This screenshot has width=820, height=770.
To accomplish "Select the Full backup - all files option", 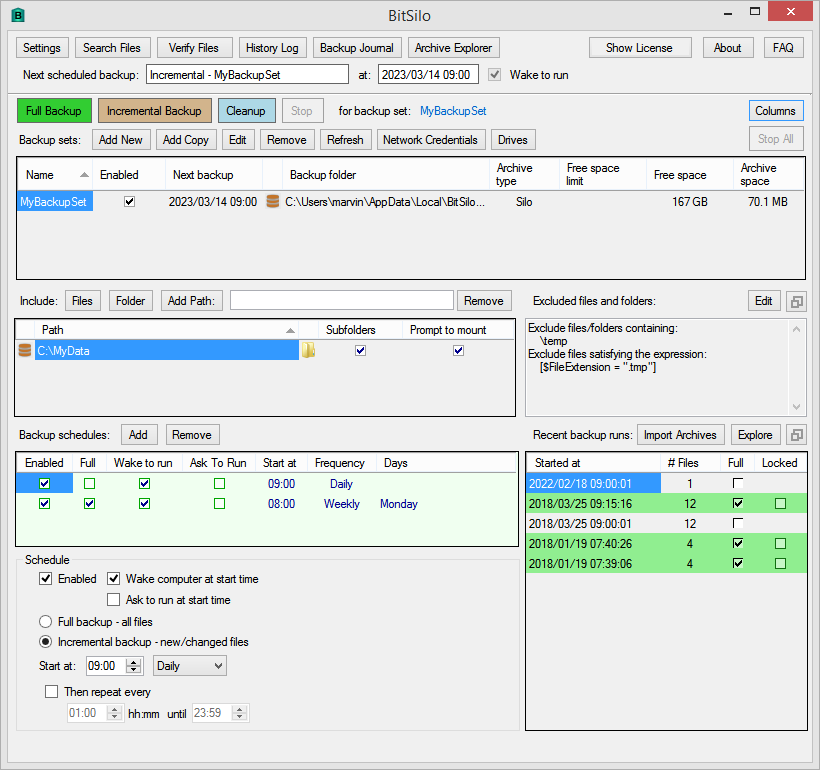I will (x=45, y=621).
